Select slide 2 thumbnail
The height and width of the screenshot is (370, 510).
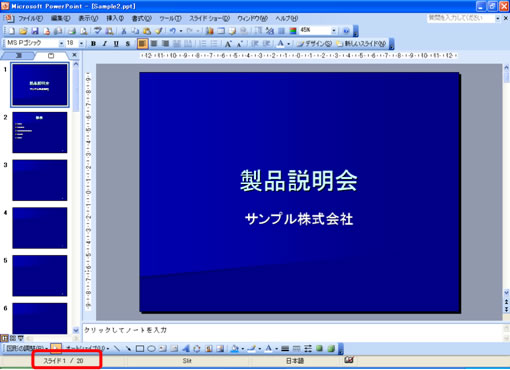(40, 132)
